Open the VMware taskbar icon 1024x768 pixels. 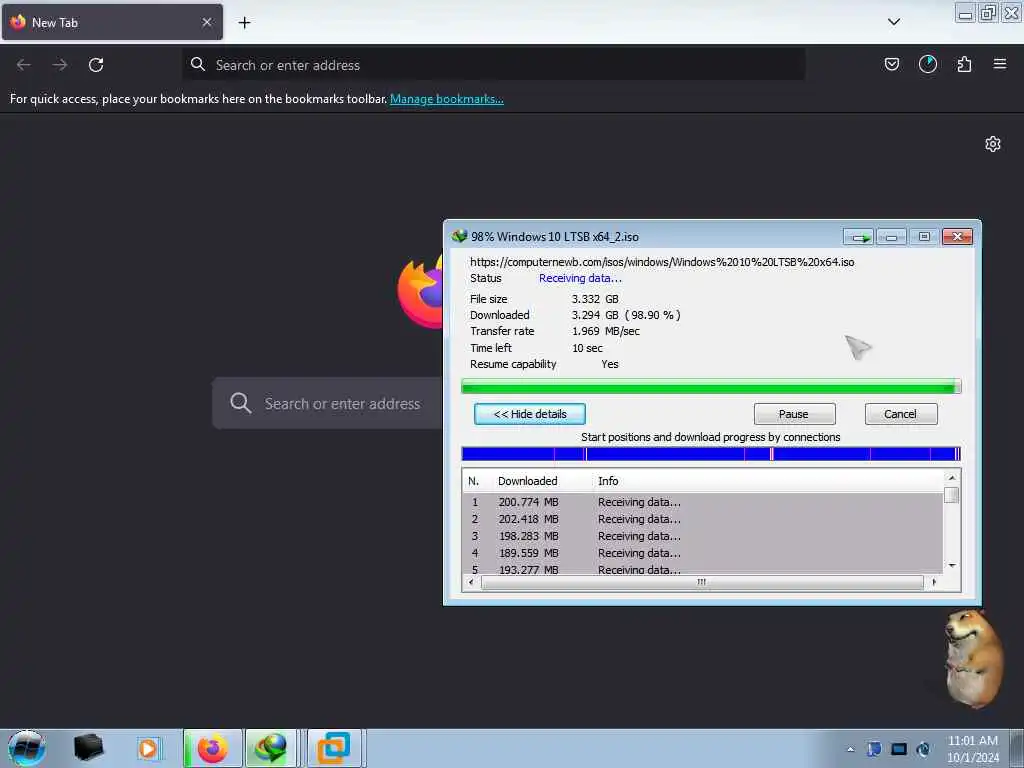pos(334,748)
